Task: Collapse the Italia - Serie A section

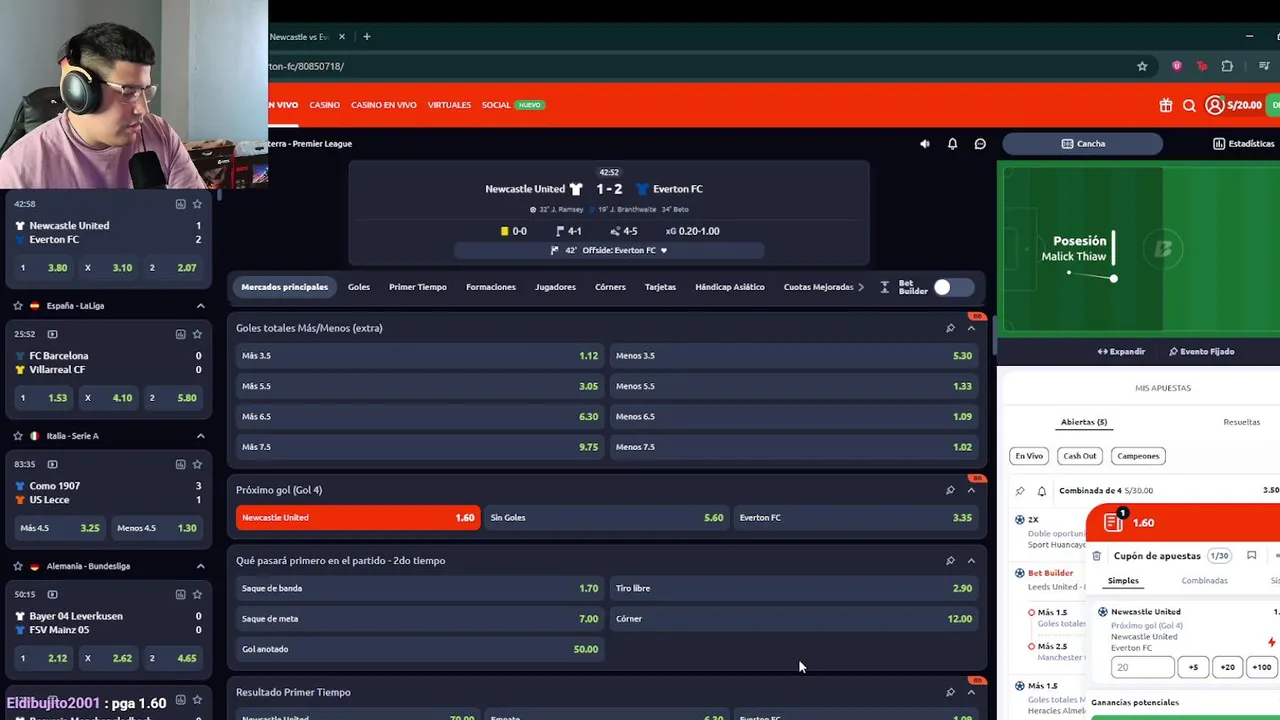Action: point(200,436)
